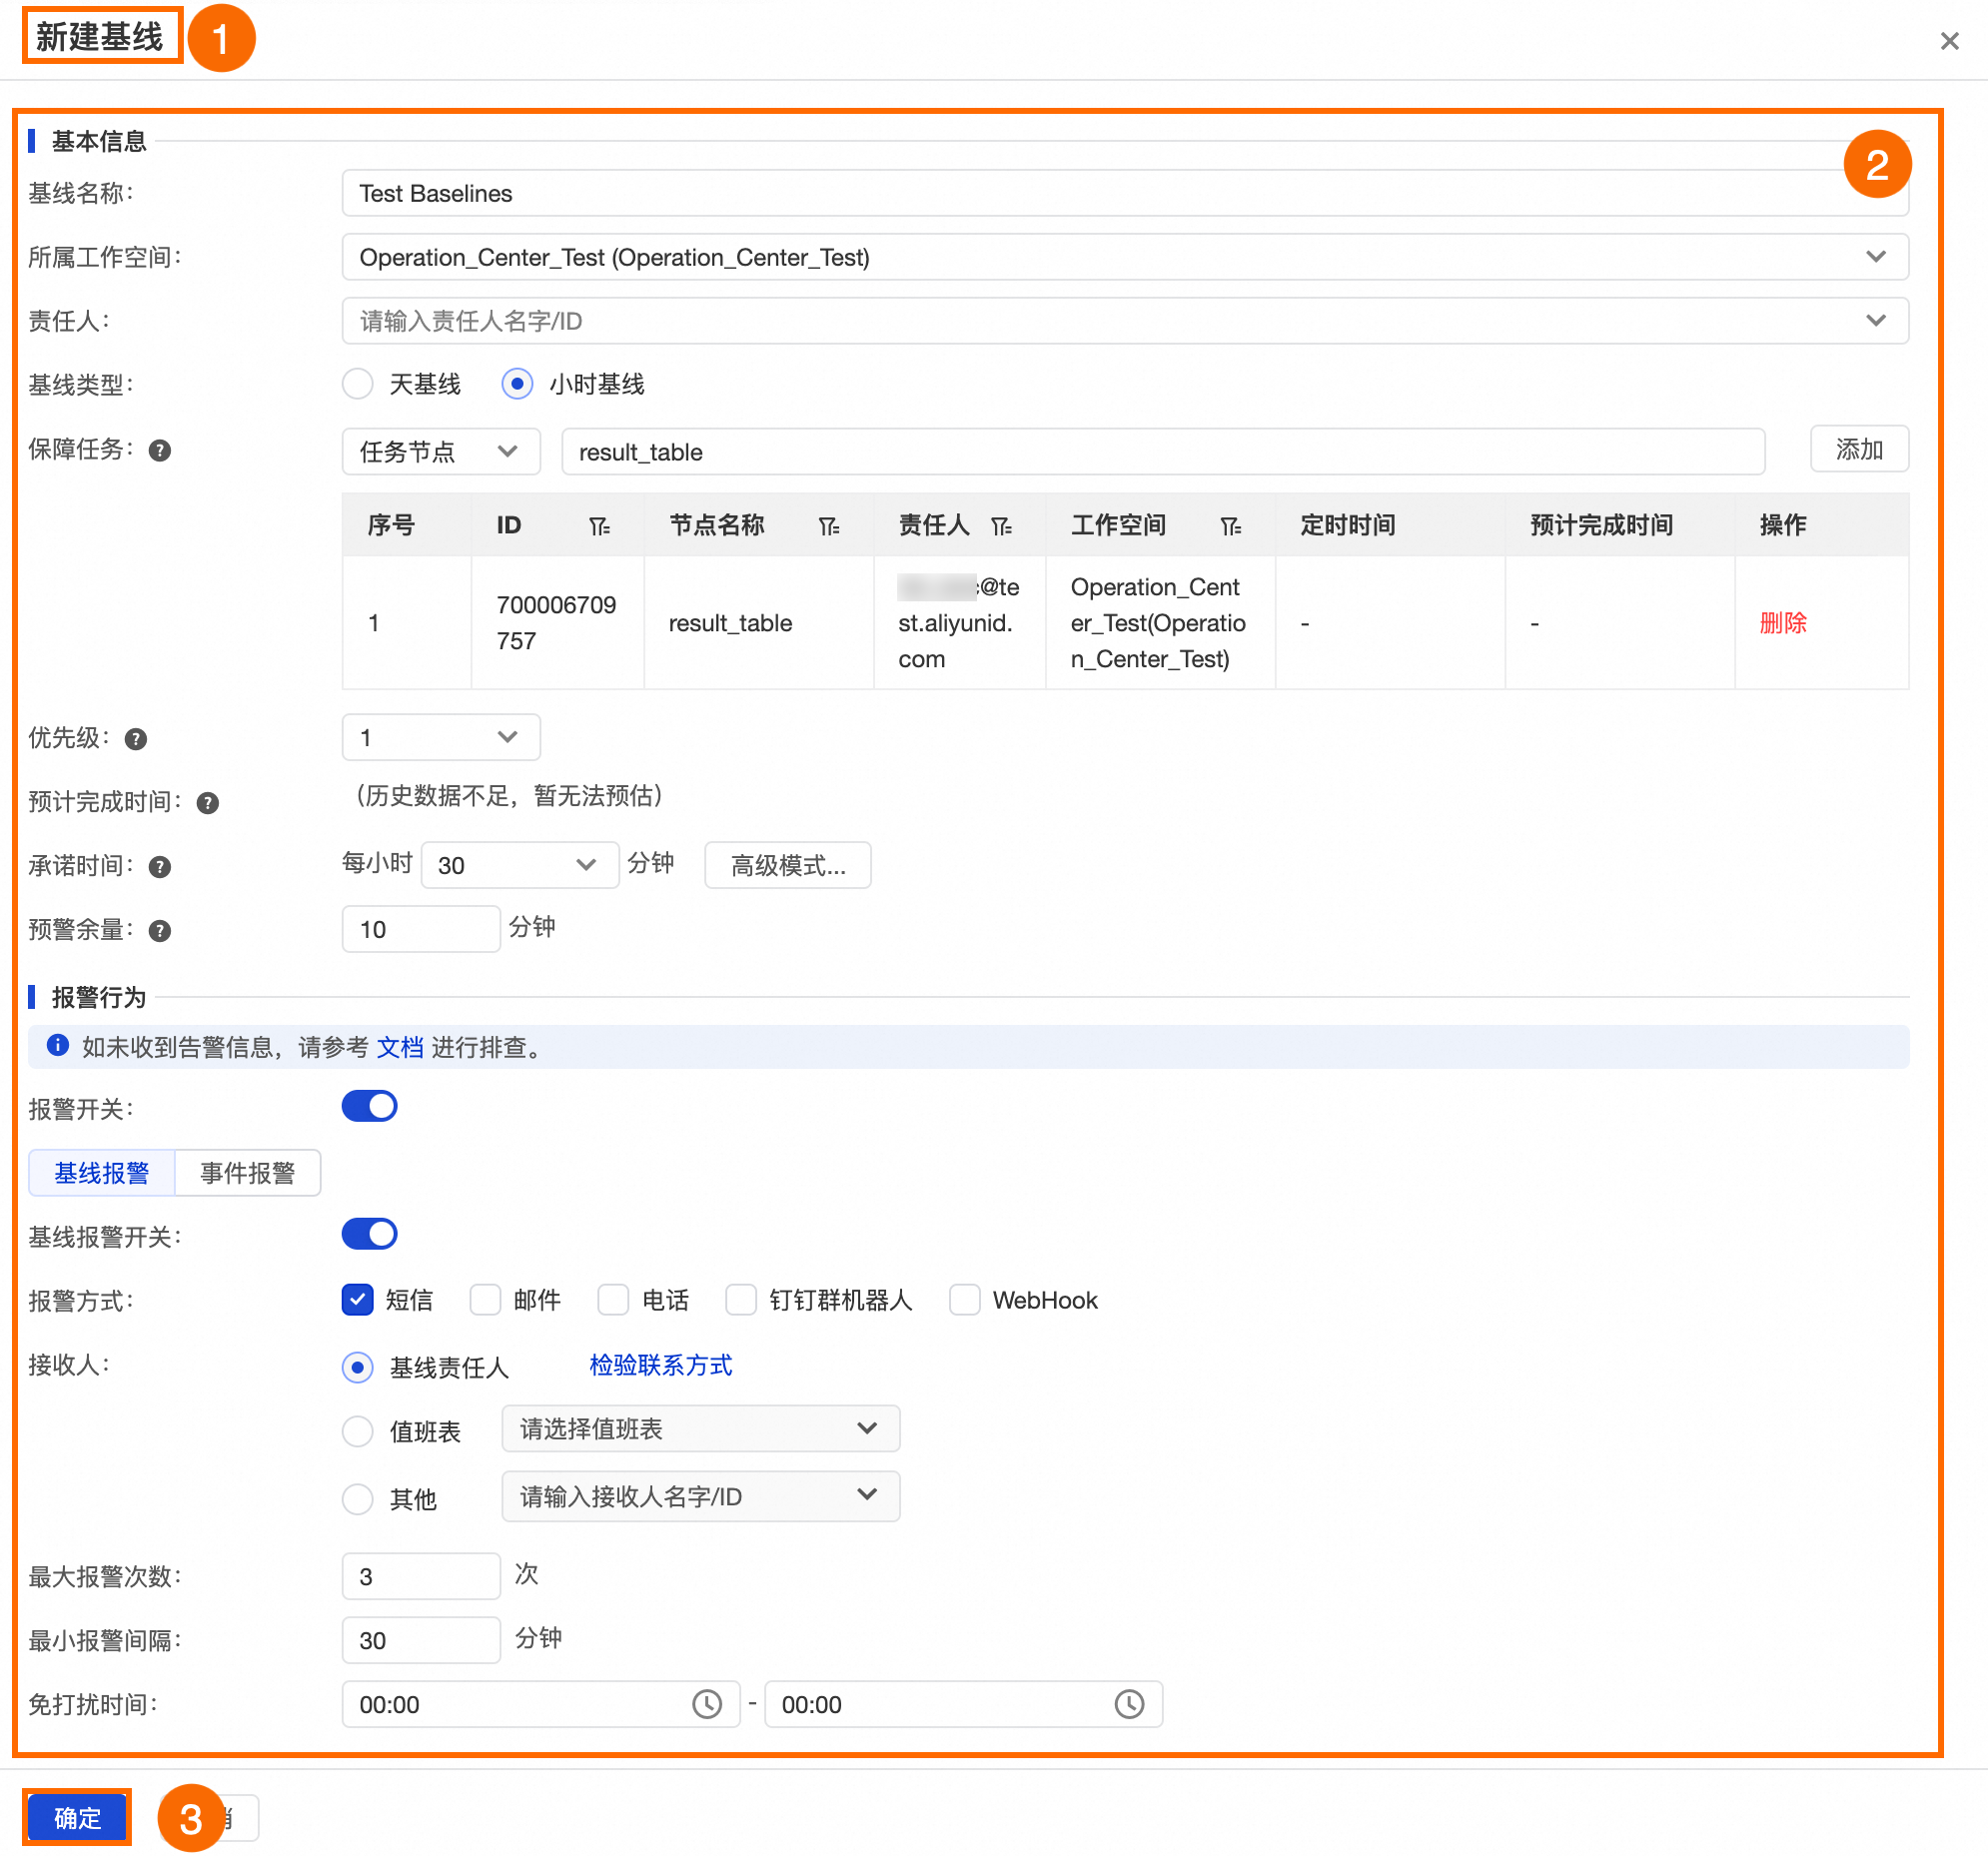Screen dimensions: 1988x1856
Task: Click the 确定 button
Action: 77,1817
